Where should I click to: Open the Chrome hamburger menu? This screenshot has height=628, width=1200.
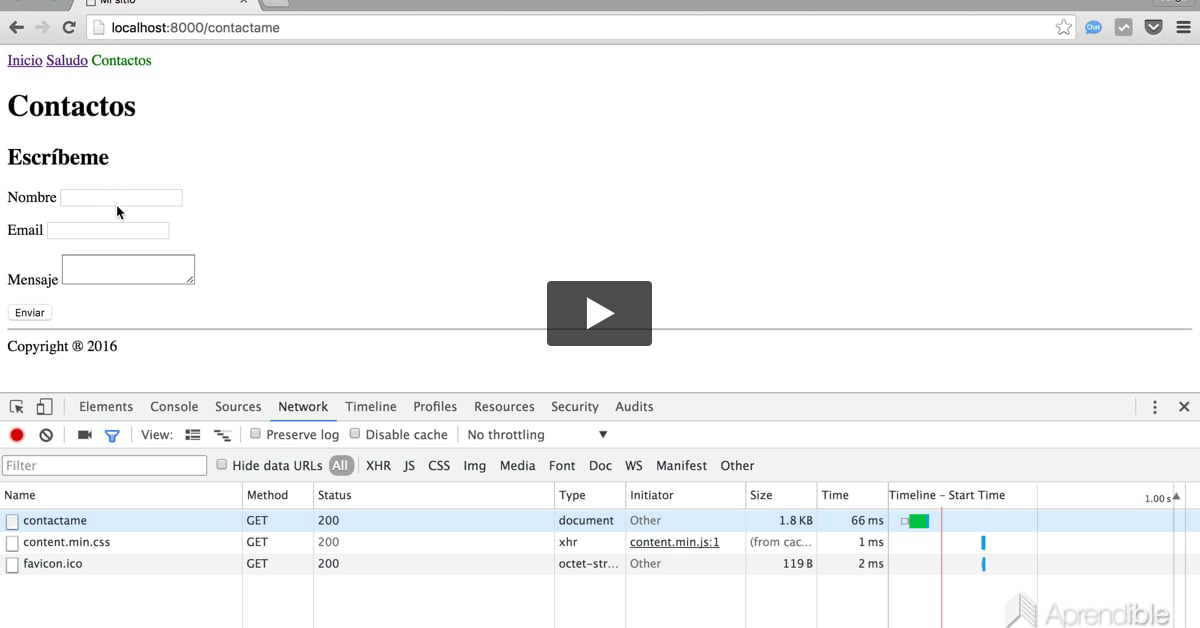(x=1183, y=28)
